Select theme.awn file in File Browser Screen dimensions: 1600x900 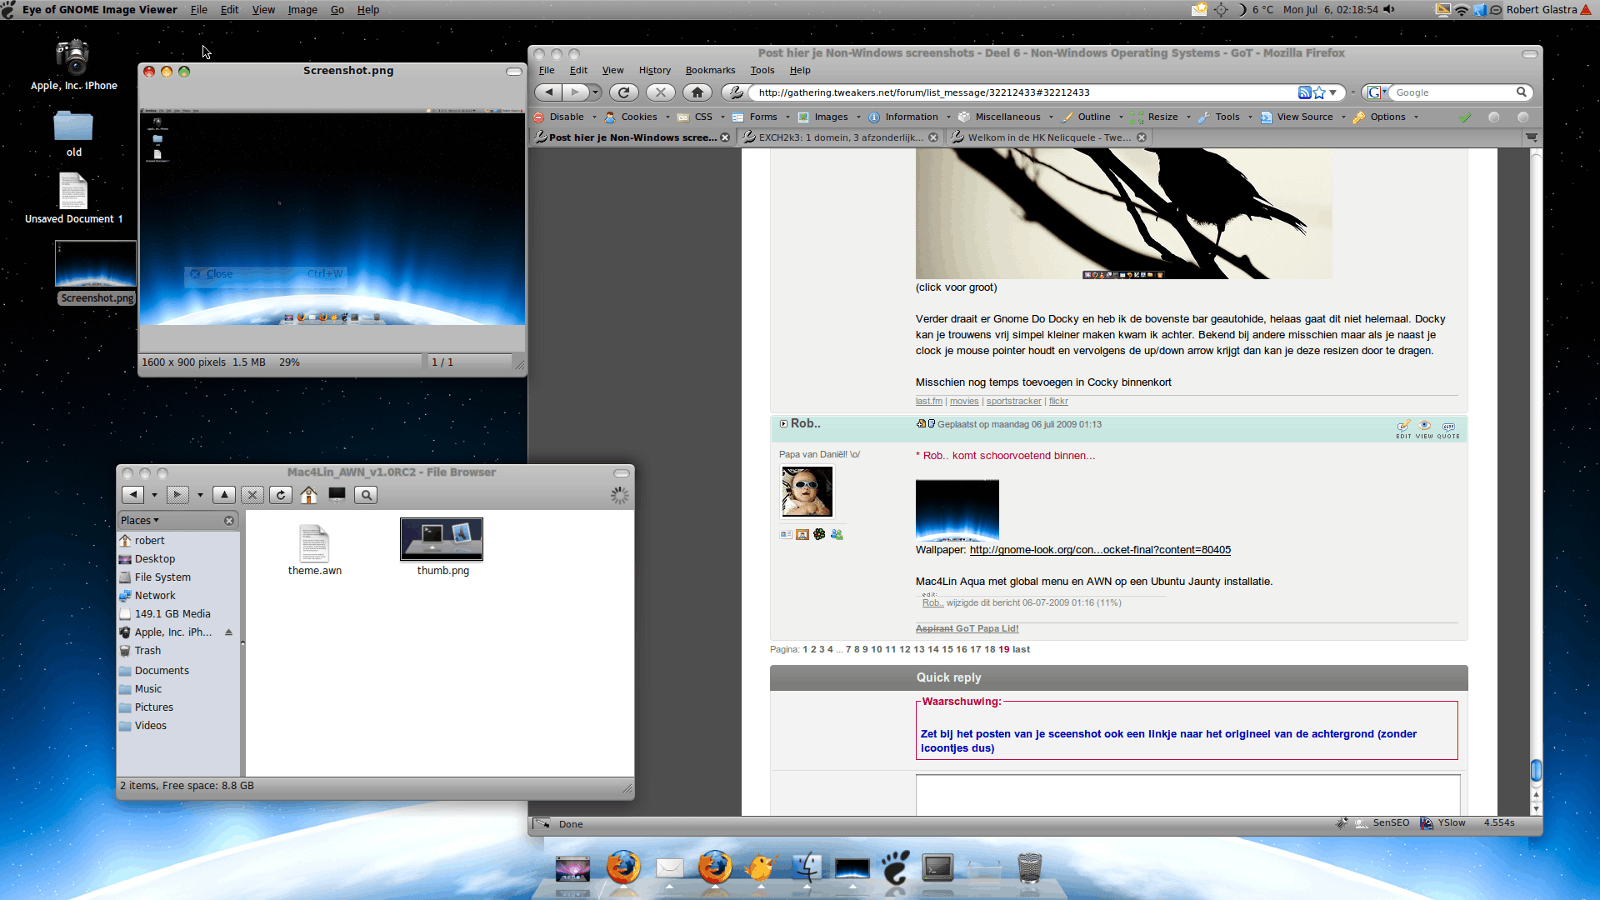click(x=315, y=550)
